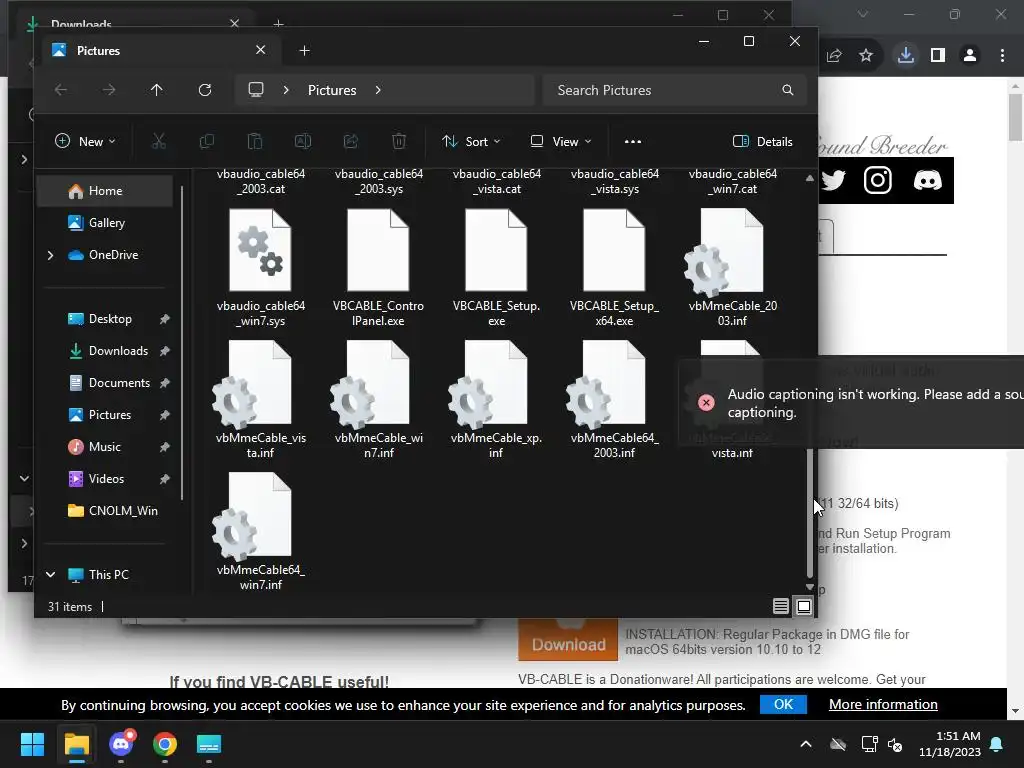This screenshot has width=1024, height=768.
Task: Select vbMmeCable_xp.inf file
Action: click(x=496, y=400)
